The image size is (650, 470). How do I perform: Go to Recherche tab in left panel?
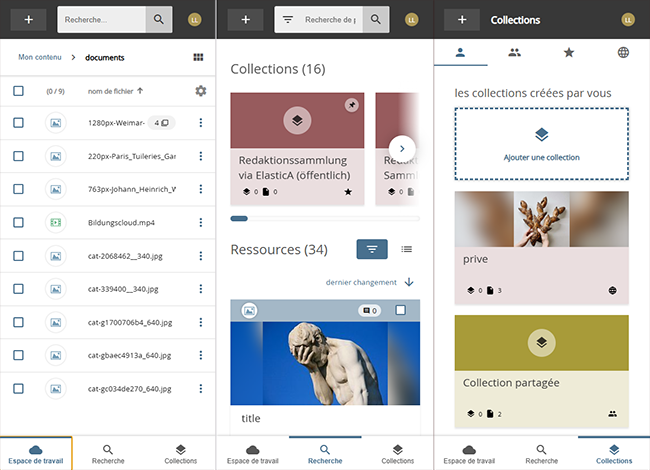[x=108, y=454]
